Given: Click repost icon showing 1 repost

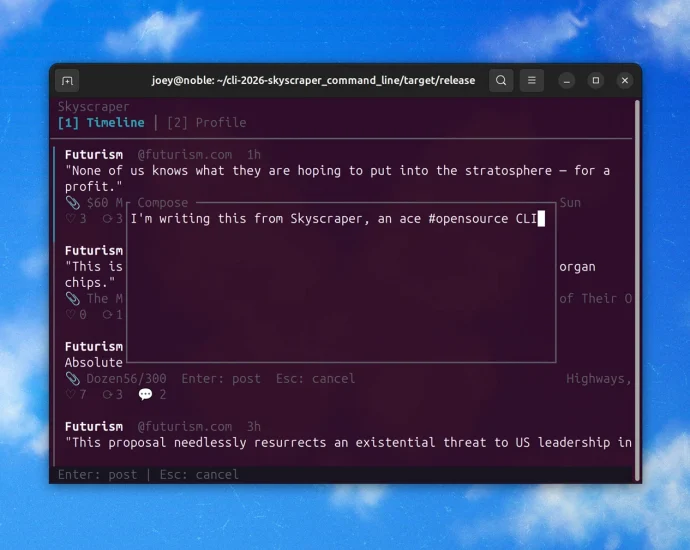Looking at the screenshot, I should tap(107, 315).
